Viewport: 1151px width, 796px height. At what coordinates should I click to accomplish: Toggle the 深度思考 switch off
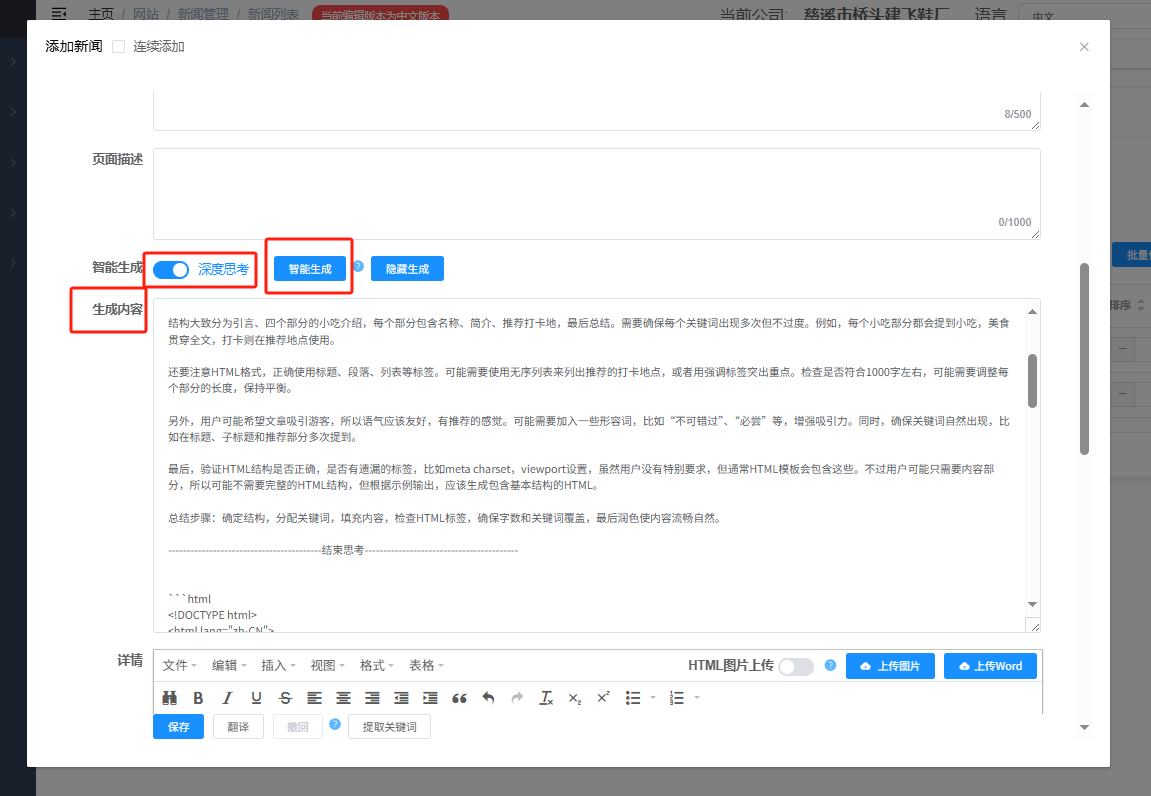tap(171, 269)
